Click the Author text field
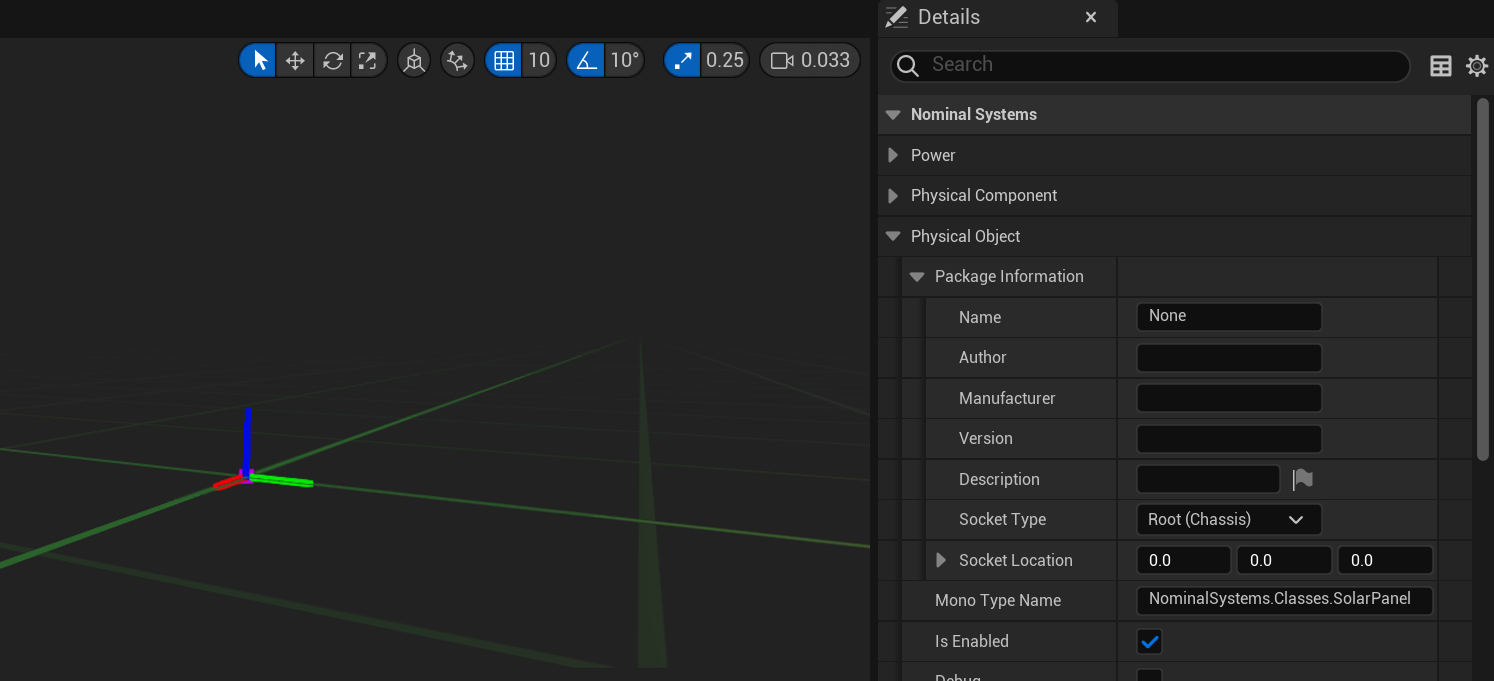The height and width of the screenshot is (681, 1494). [1229, 358]
